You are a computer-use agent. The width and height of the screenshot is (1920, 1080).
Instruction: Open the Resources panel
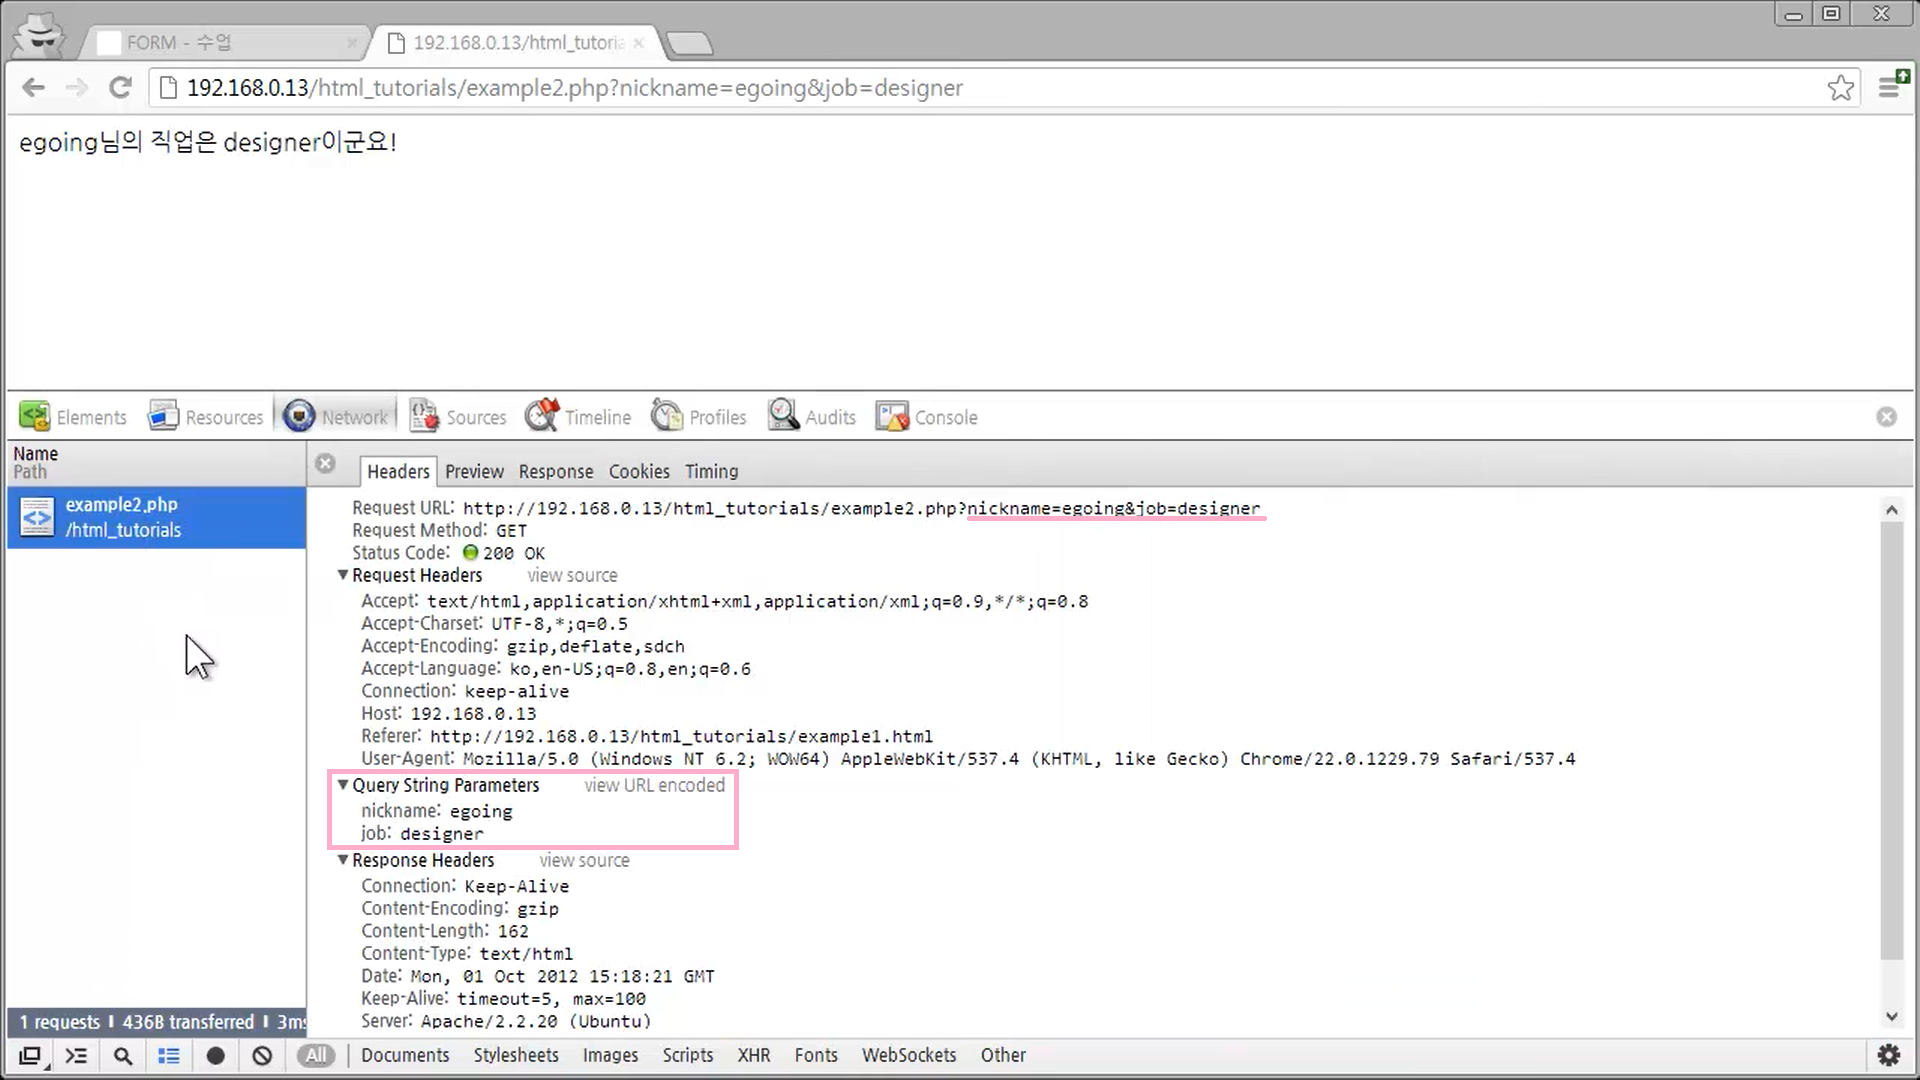click(206, 417)
